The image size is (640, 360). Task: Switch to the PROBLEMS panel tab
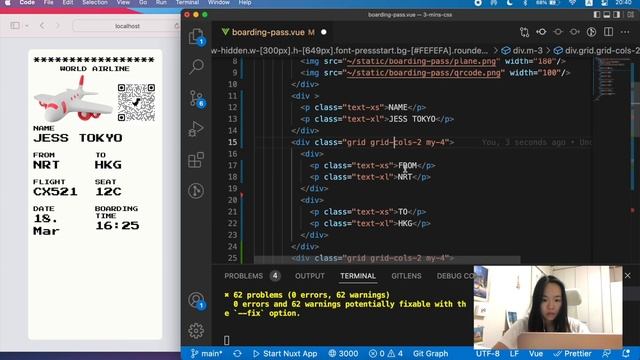click(x=244, y=276)
